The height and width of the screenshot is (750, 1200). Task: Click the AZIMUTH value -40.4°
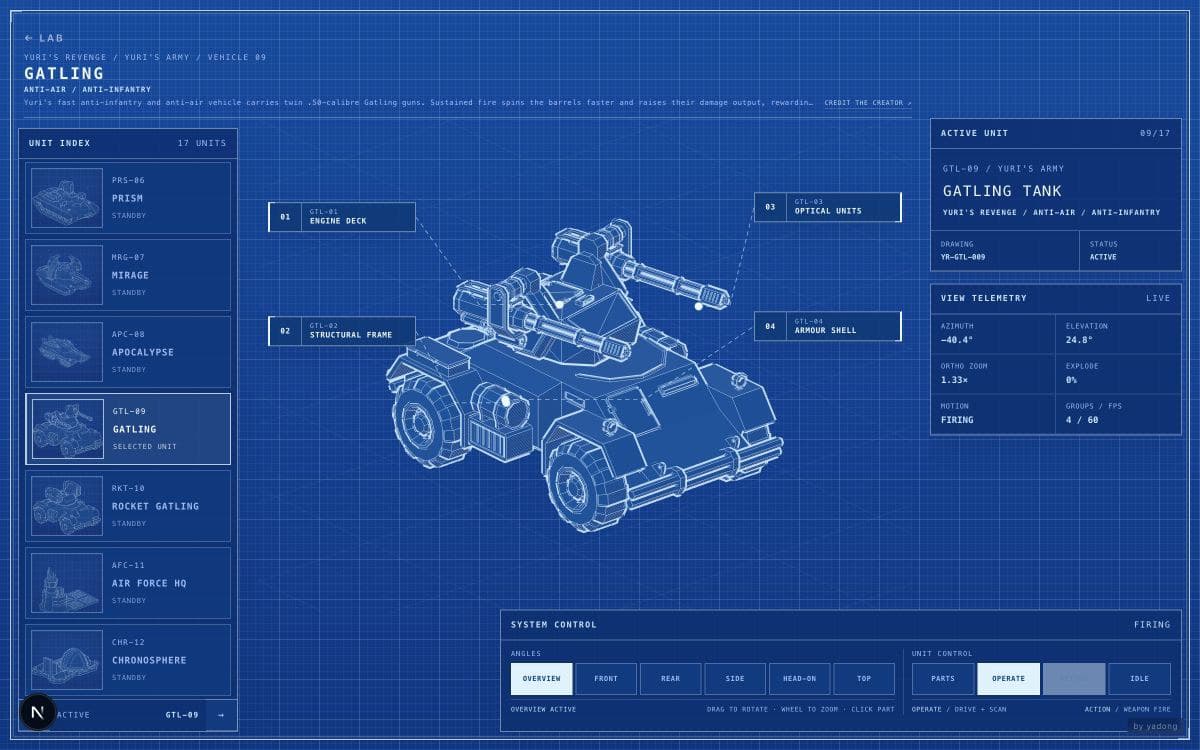pos(957,340)
